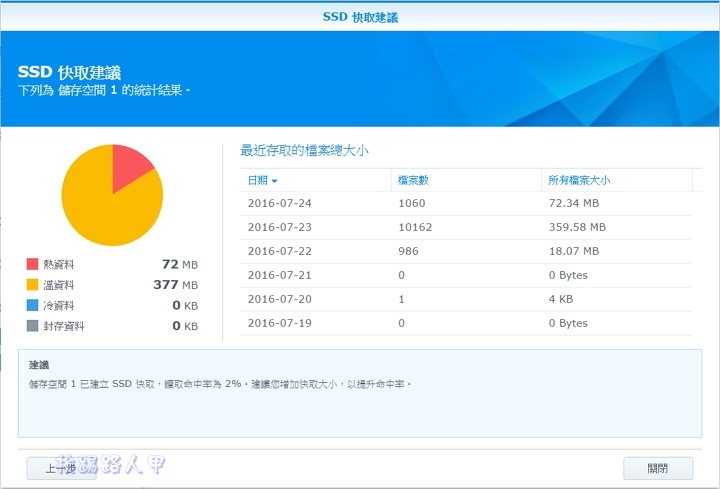Select the 2016-07-24 row
Viewport: 720px width, 489px height.
coord(466,204)
